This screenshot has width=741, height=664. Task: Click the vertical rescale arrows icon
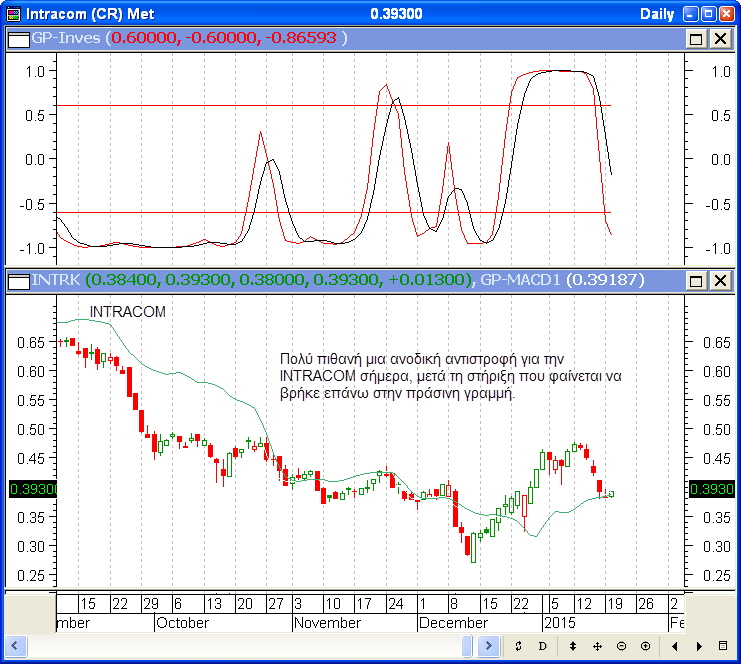573,646
